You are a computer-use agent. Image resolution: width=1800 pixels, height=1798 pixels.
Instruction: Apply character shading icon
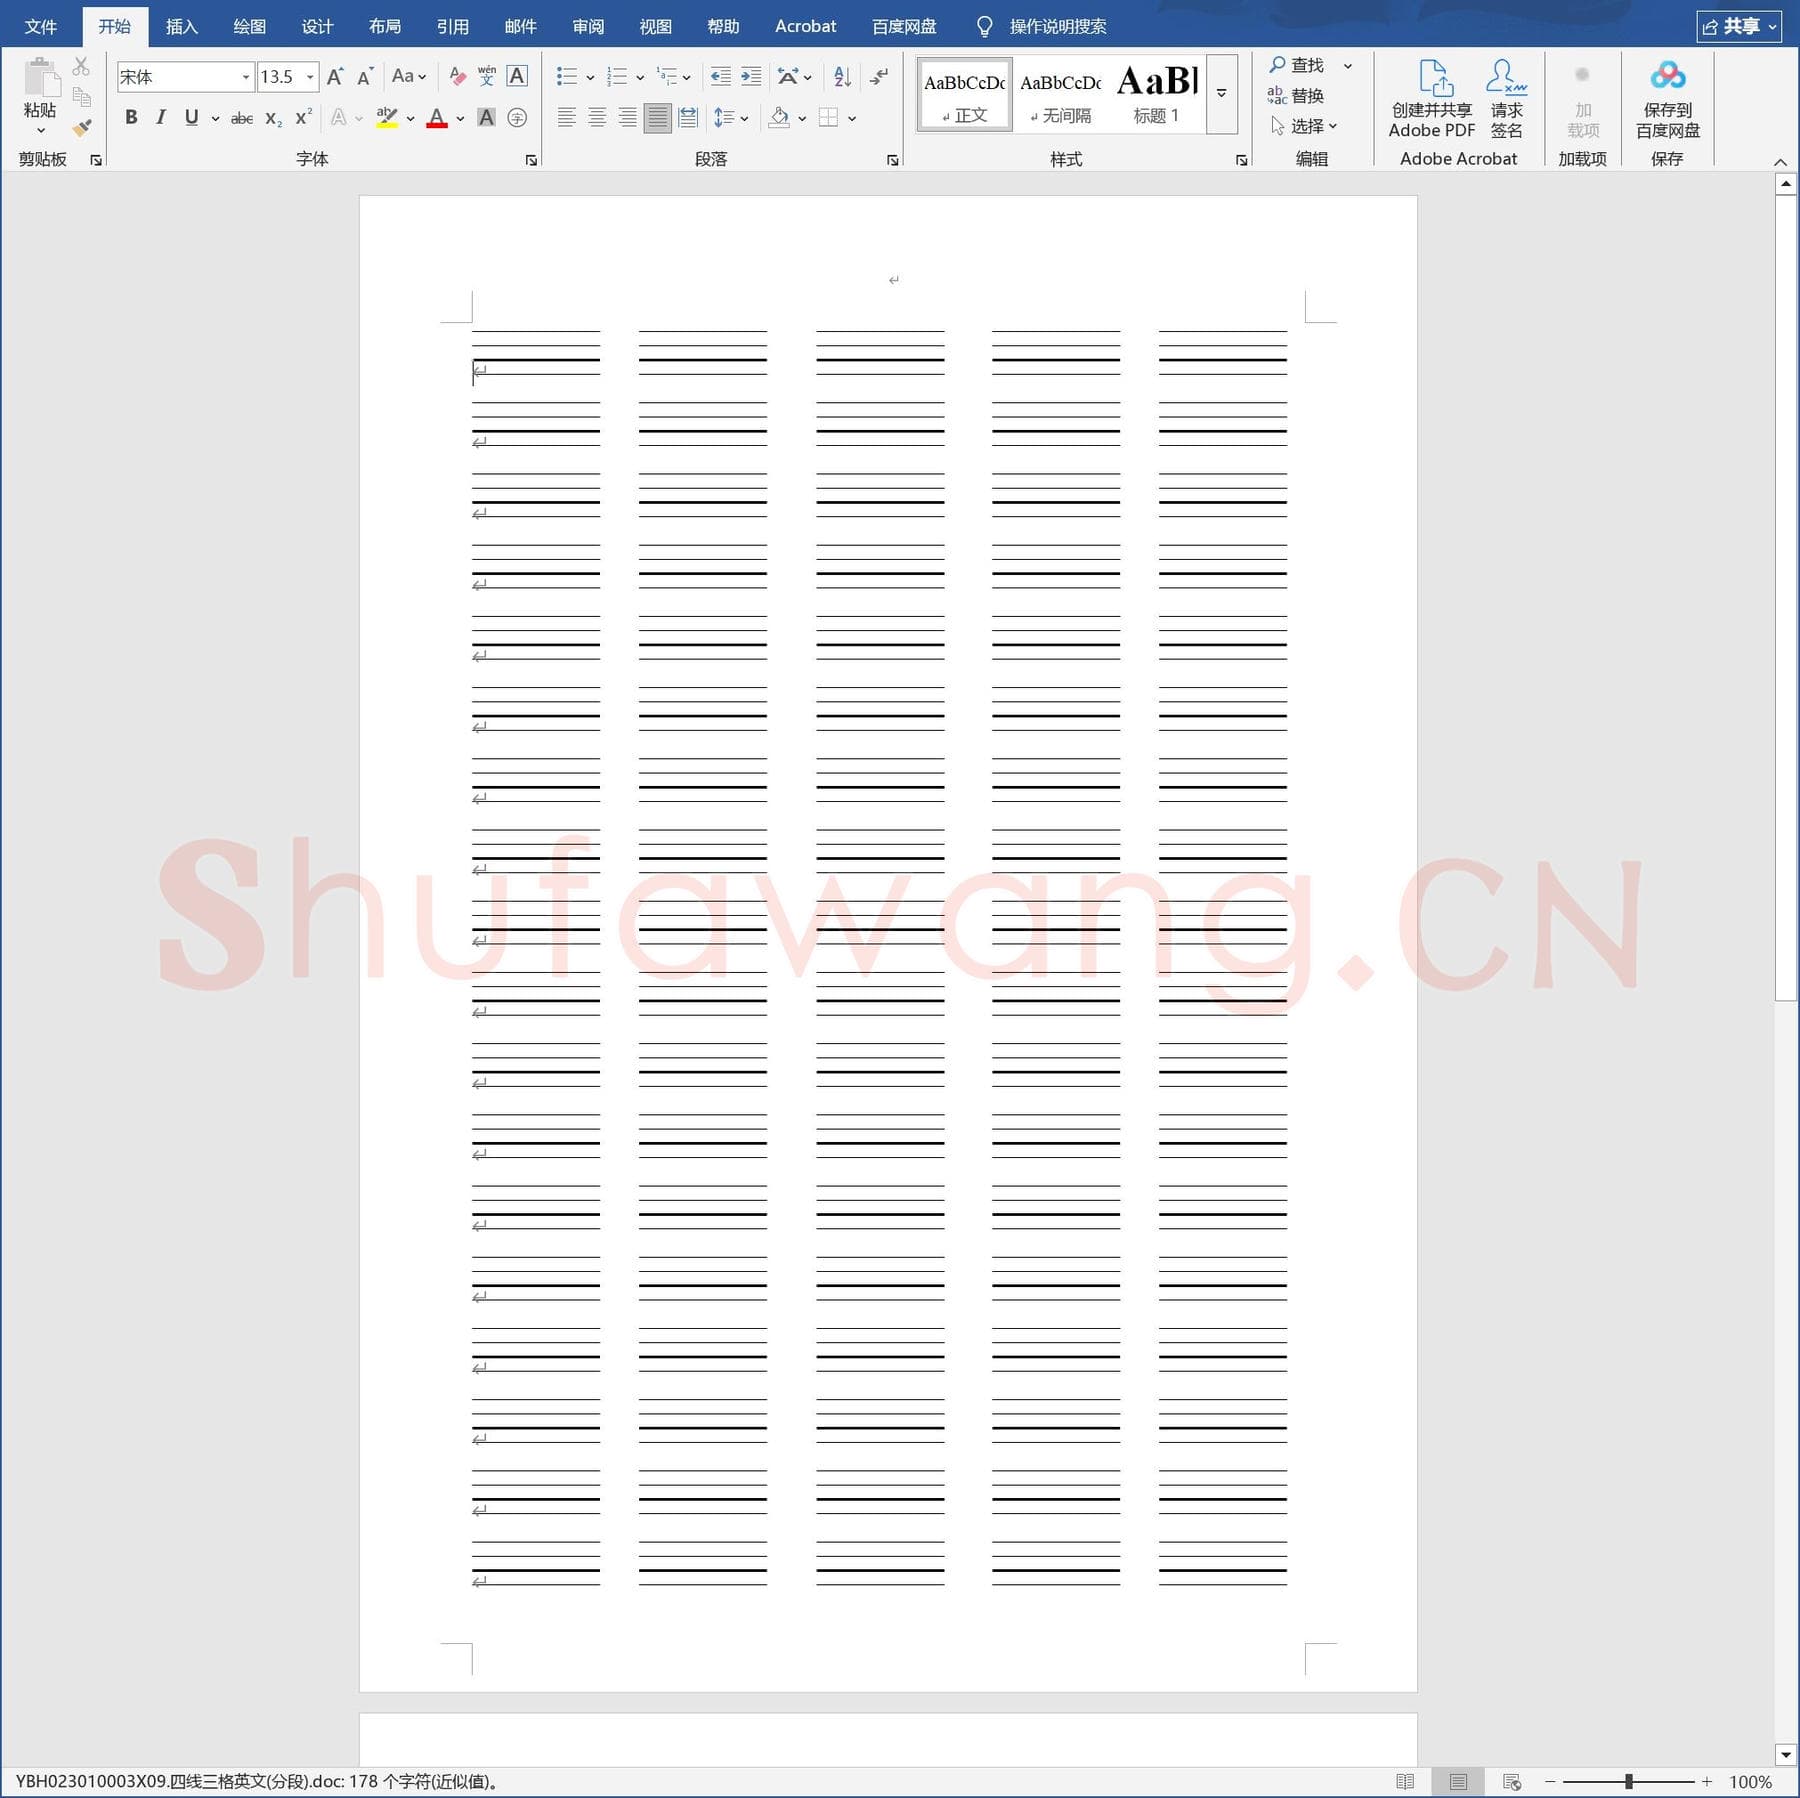coord(487,118)
